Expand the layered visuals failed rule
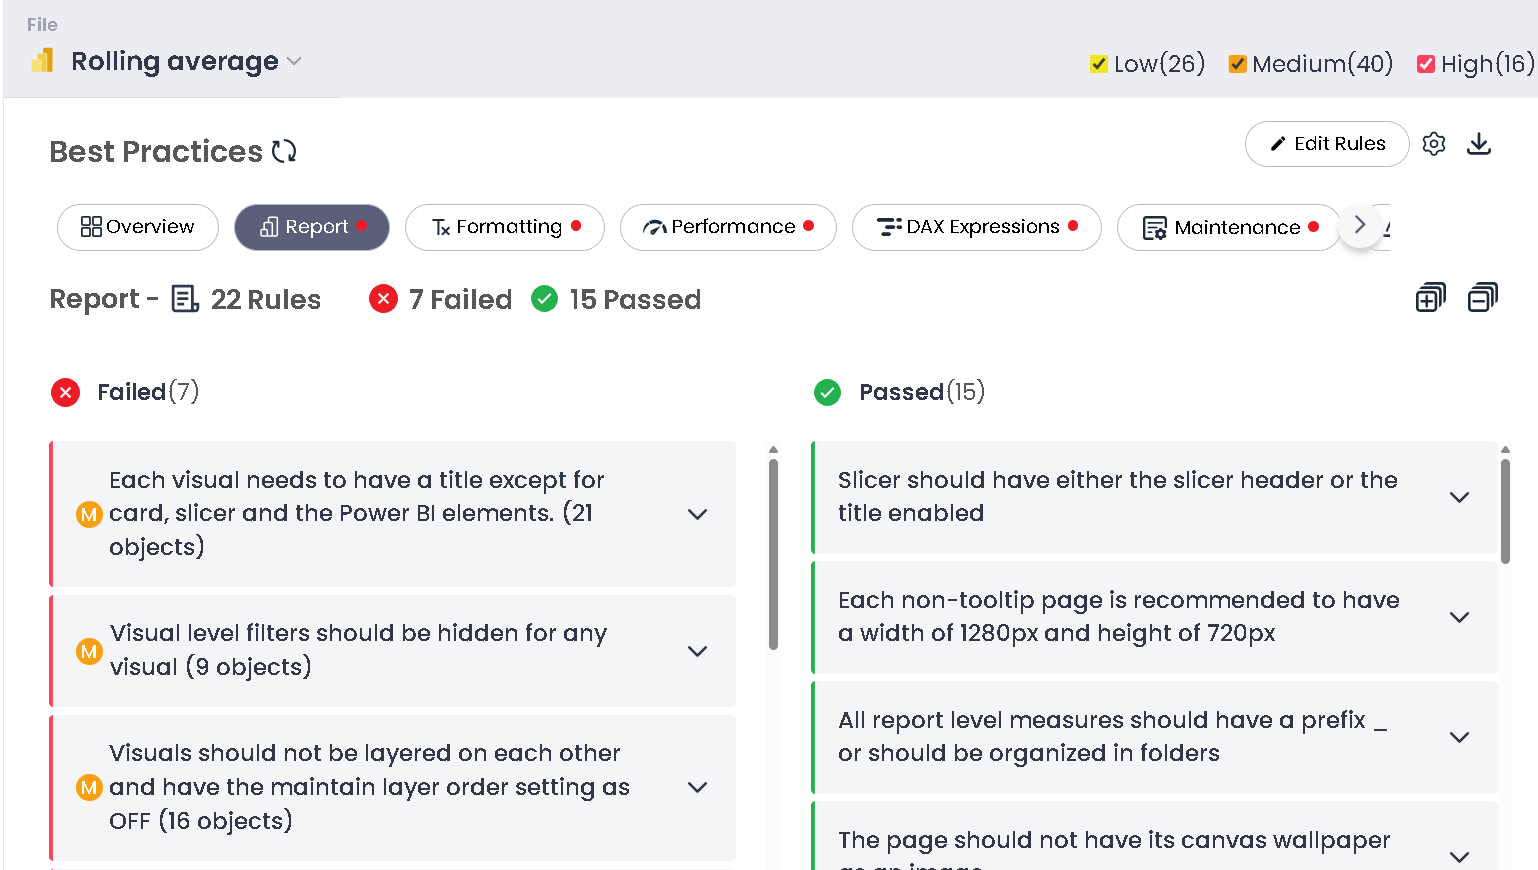1538x870 pixels. tap(697, 787)
